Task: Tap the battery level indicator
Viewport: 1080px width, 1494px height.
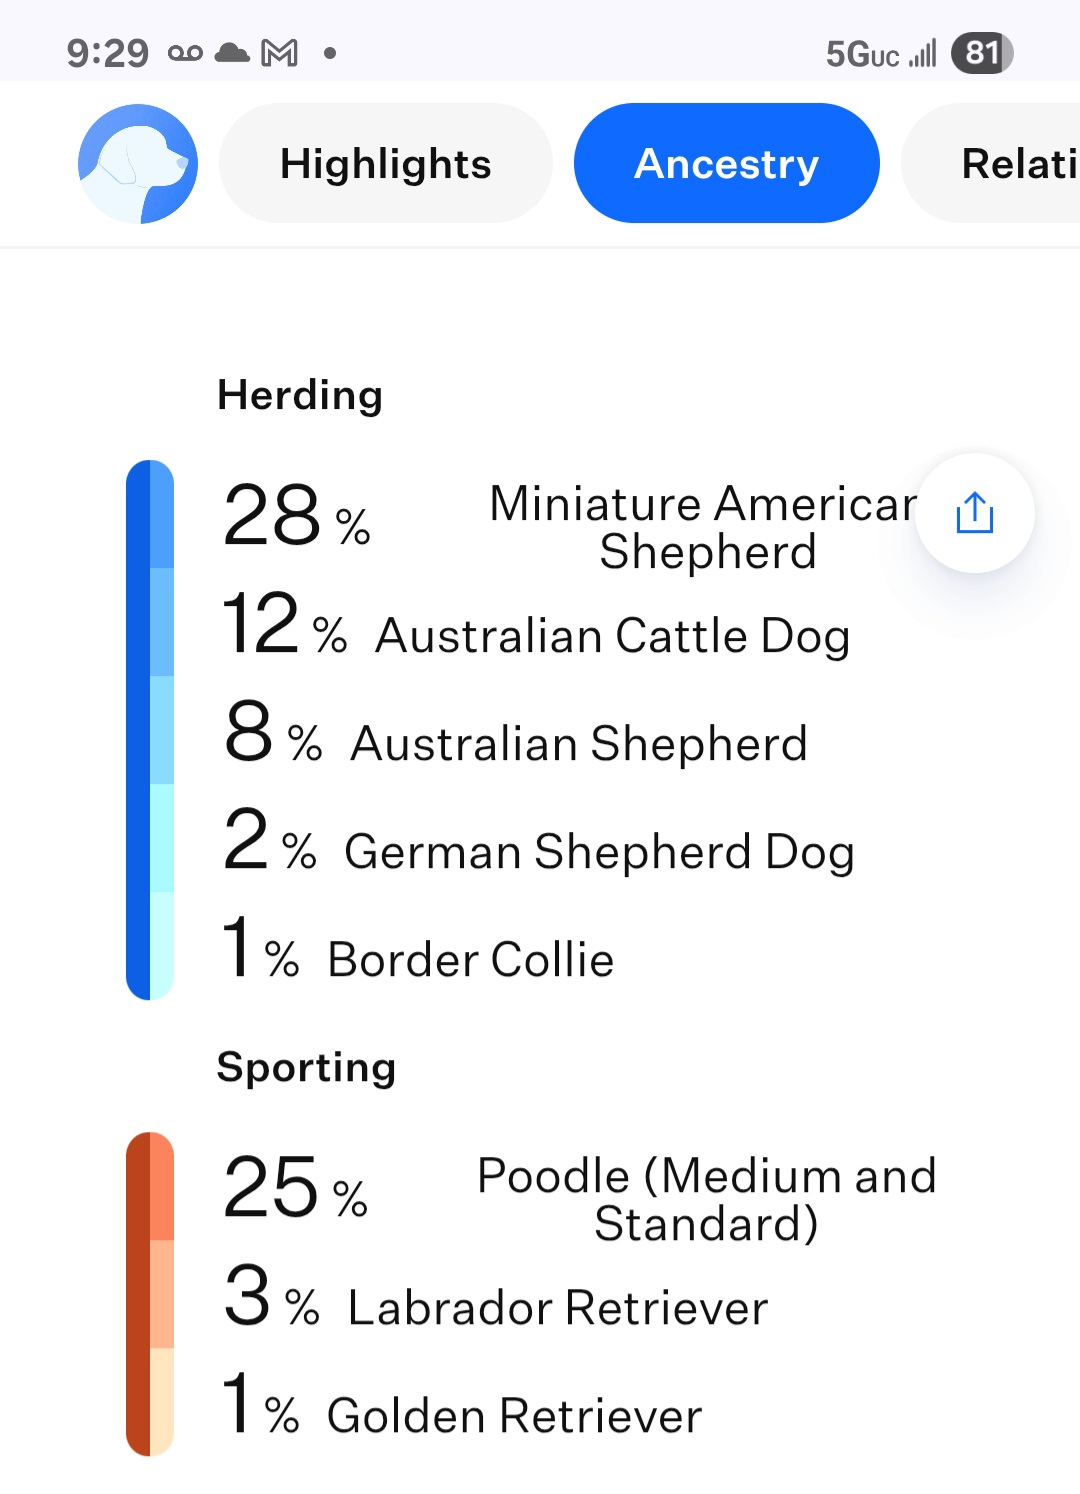Action: click(x=982, y=52)
